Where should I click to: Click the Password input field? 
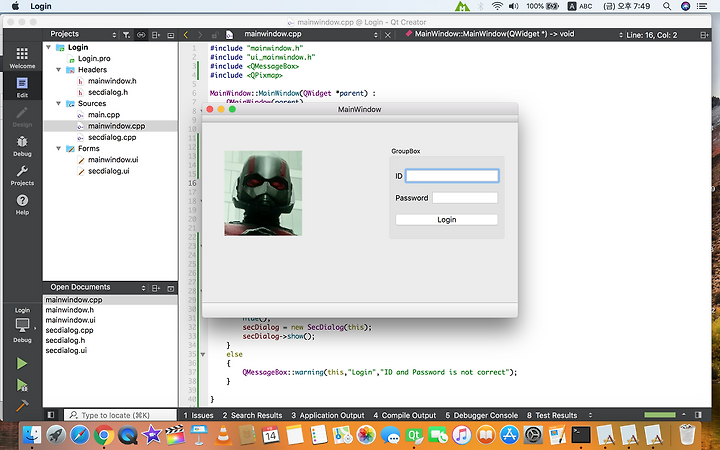[x=465, y=198]
